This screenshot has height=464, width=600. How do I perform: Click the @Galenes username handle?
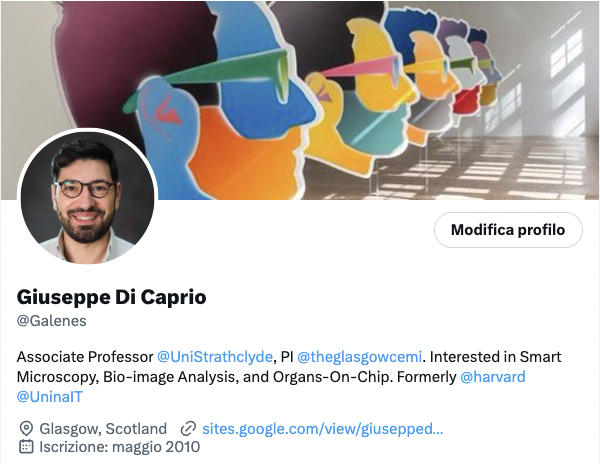(x=52, y=321)
